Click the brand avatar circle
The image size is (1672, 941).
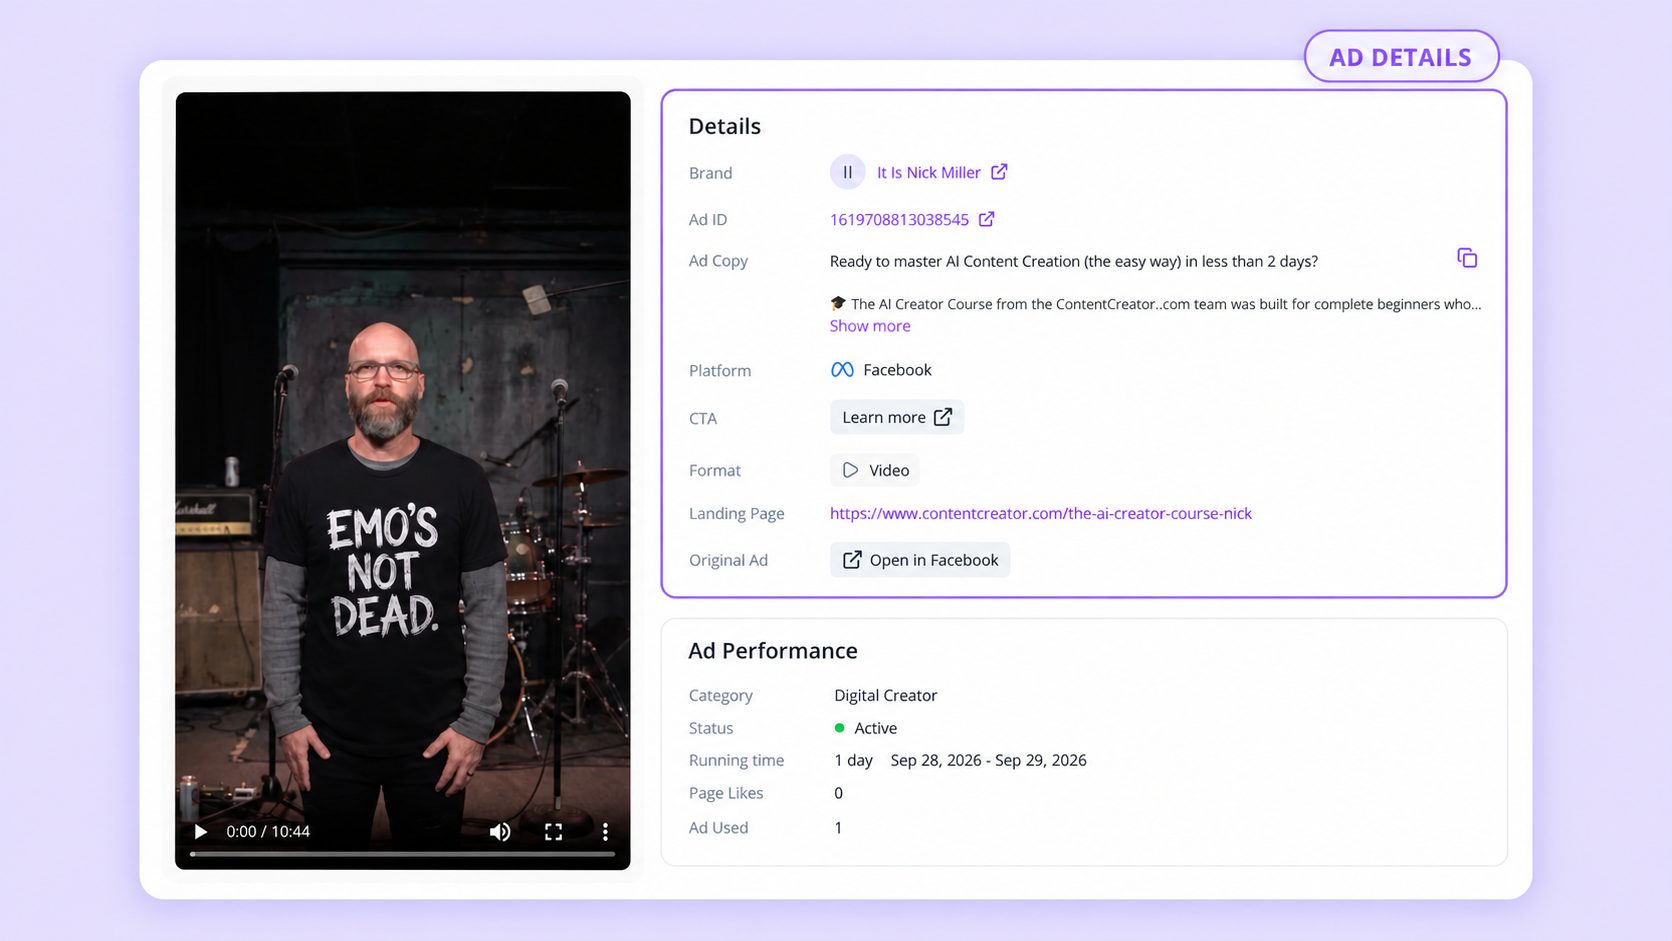tap(847, 172)
